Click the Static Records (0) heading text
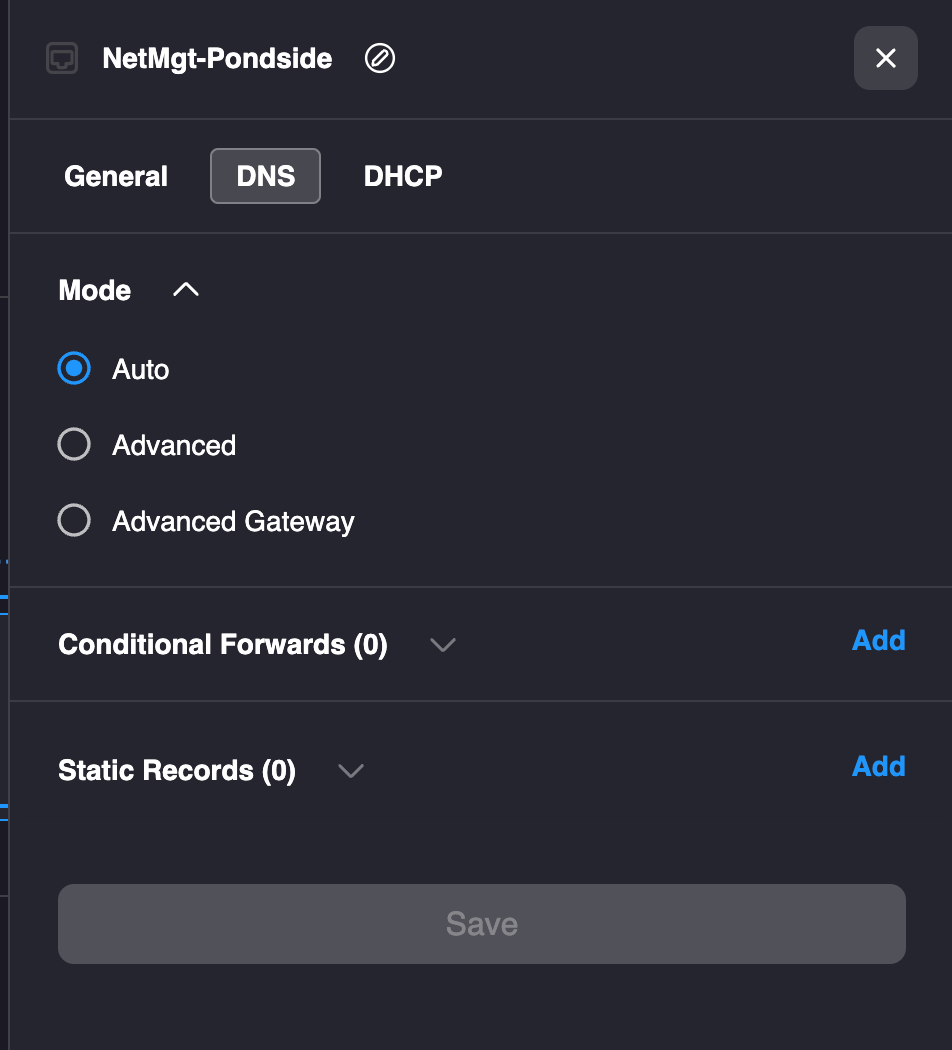Image resolution: width=952 pixels, height=1050 pixels. tap(177, 771)
